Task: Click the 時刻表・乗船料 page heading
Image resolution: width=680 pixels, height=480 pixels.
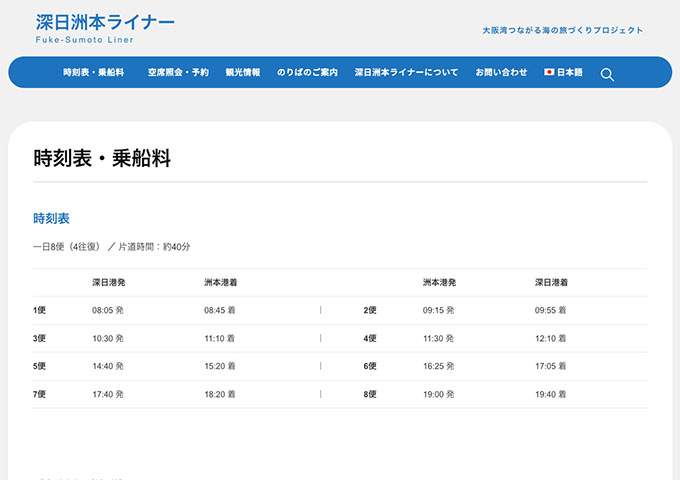Action: pos(102,158)
